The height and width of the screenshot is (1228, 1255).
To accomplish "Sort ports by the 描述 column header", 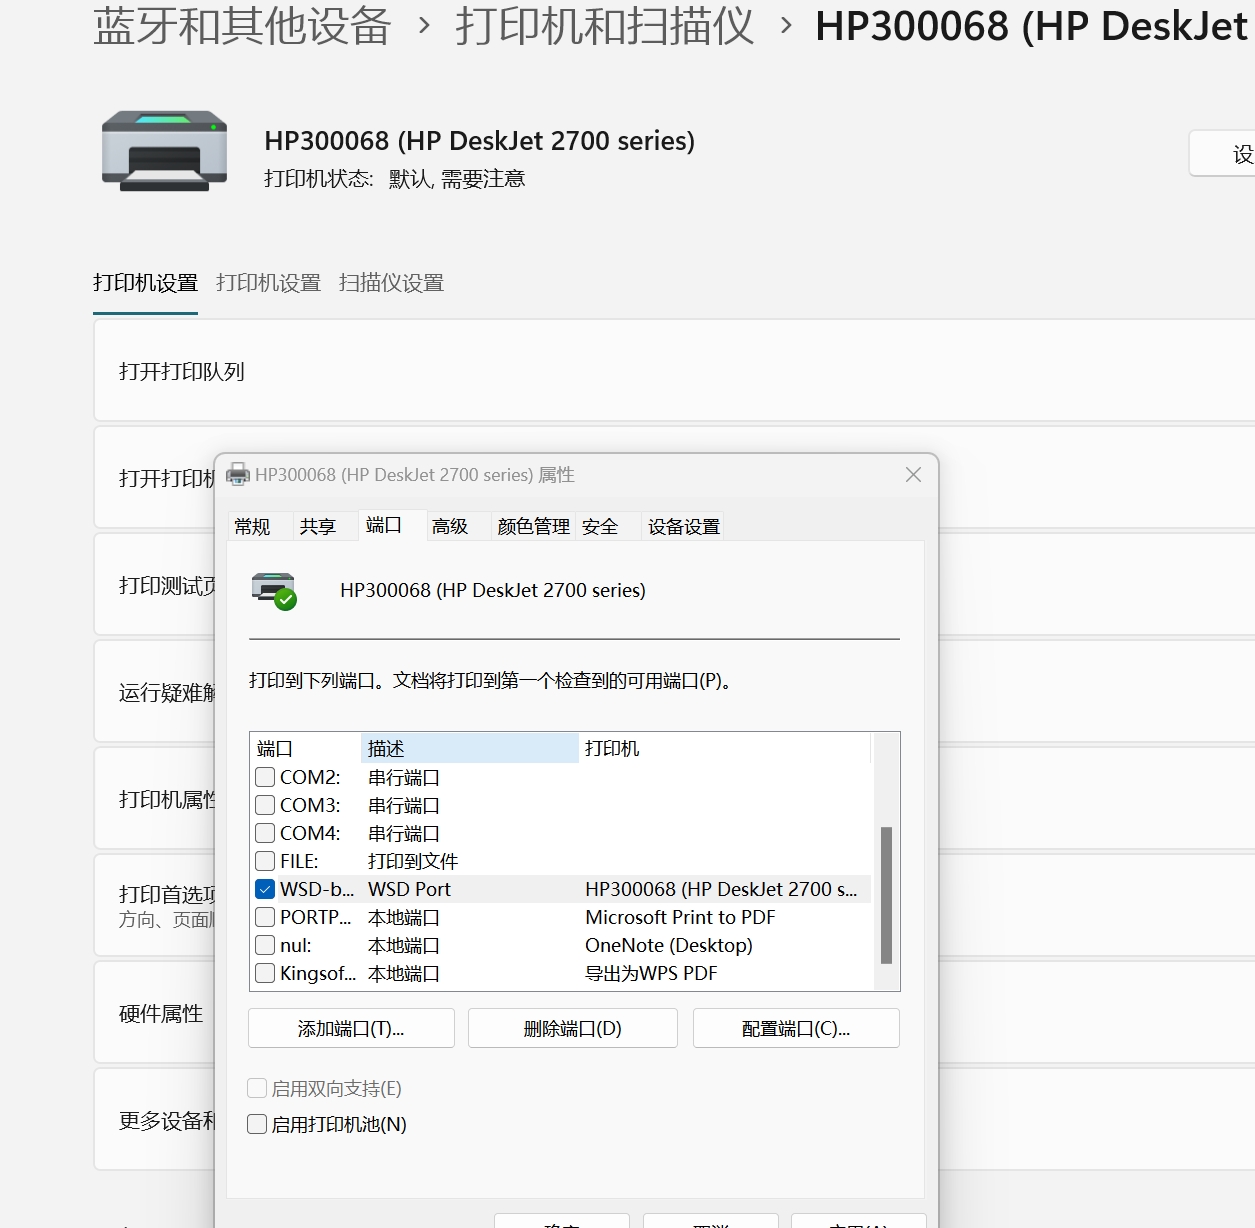I will pyautogui.click(x=469, y=748).
